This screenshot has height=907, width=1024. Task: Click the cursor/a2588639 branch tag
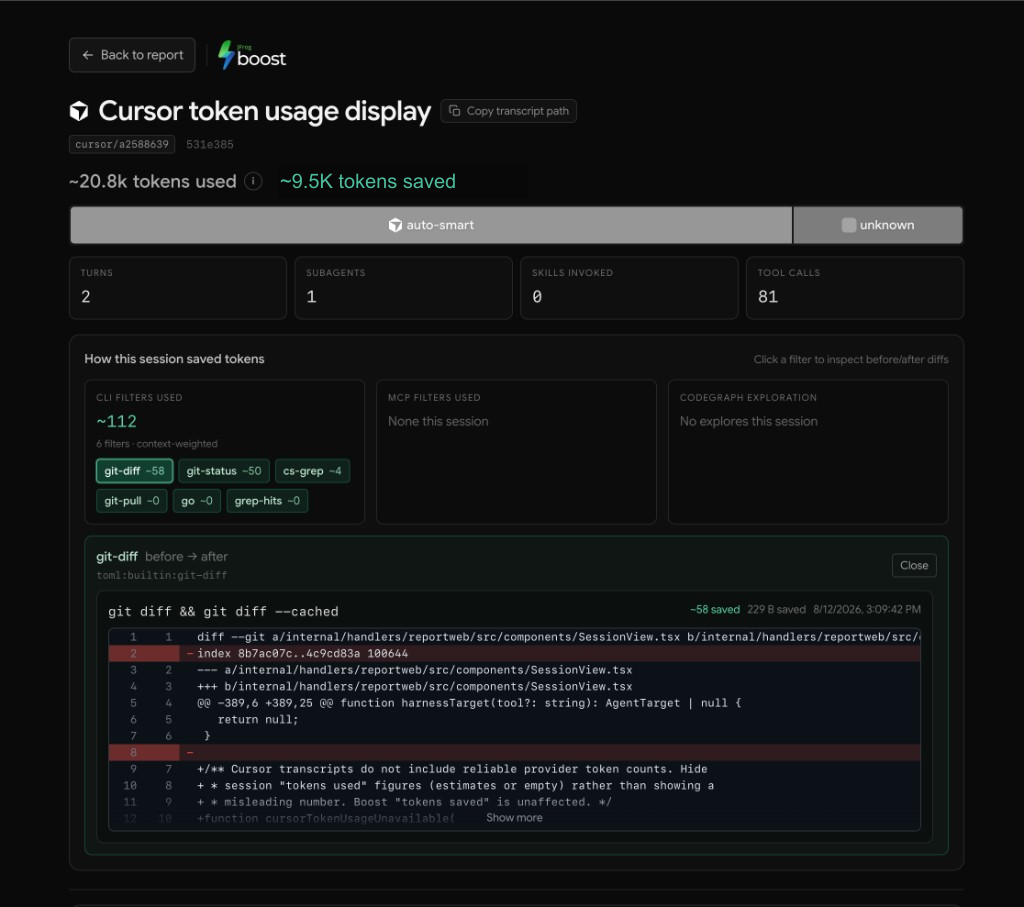click(x=122, y=144)
